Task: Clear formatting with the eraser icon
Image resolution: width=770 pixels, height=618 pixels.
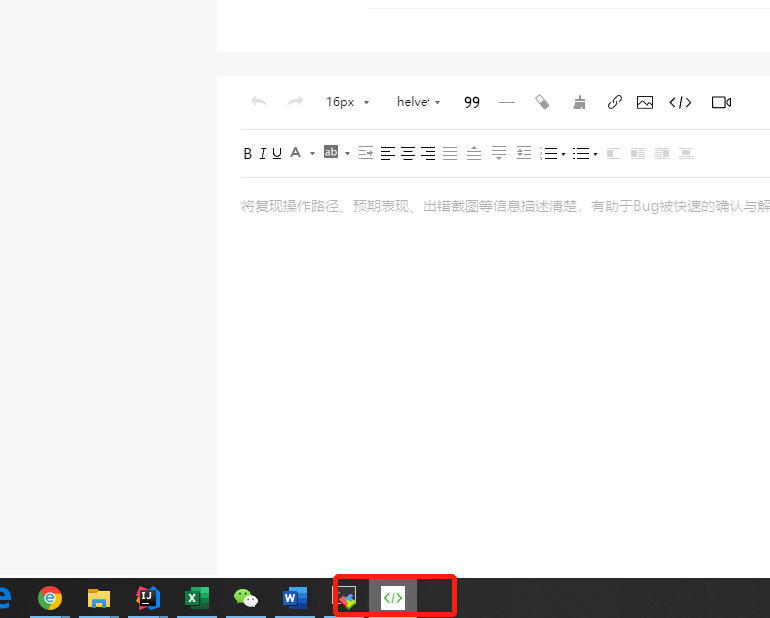Action: point(542,102)
